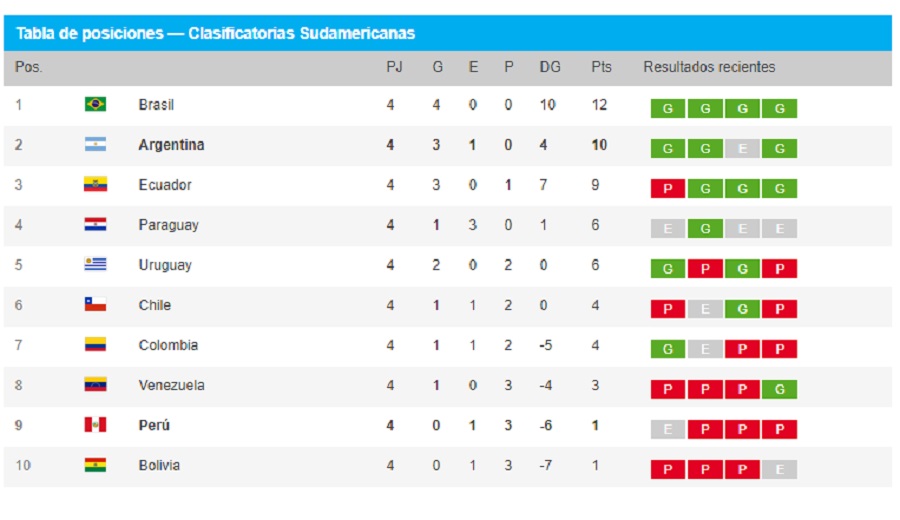The width and height of the screenshot is (900, 520).
Task: Open the Perú team name
Action: tap(154, 425)
